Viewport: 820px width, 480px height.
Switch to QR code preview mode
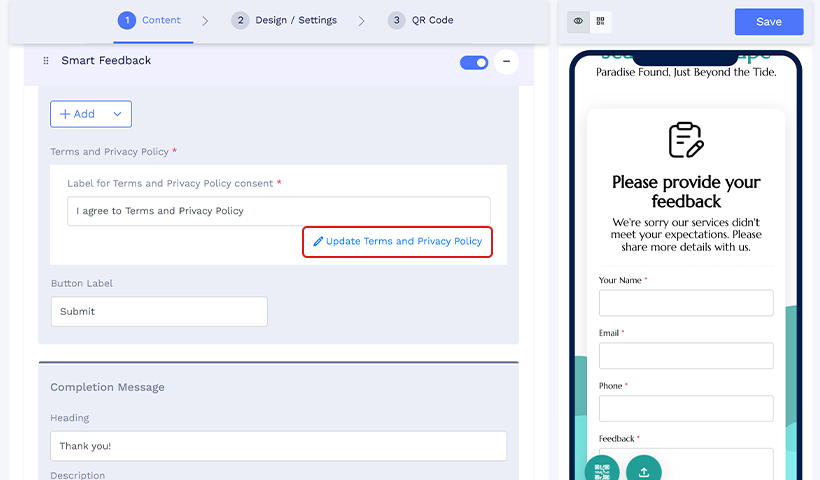600,21
